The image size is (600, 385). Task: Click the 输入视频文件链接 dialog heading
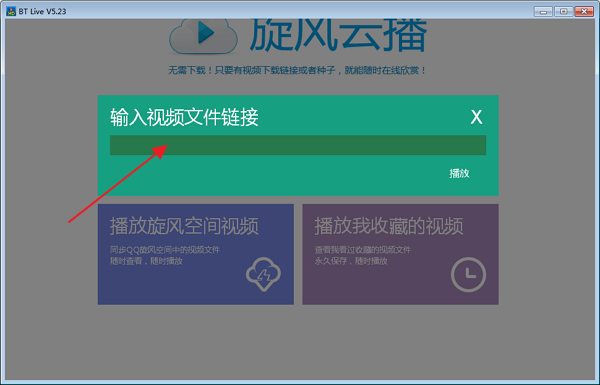point(184,117)
